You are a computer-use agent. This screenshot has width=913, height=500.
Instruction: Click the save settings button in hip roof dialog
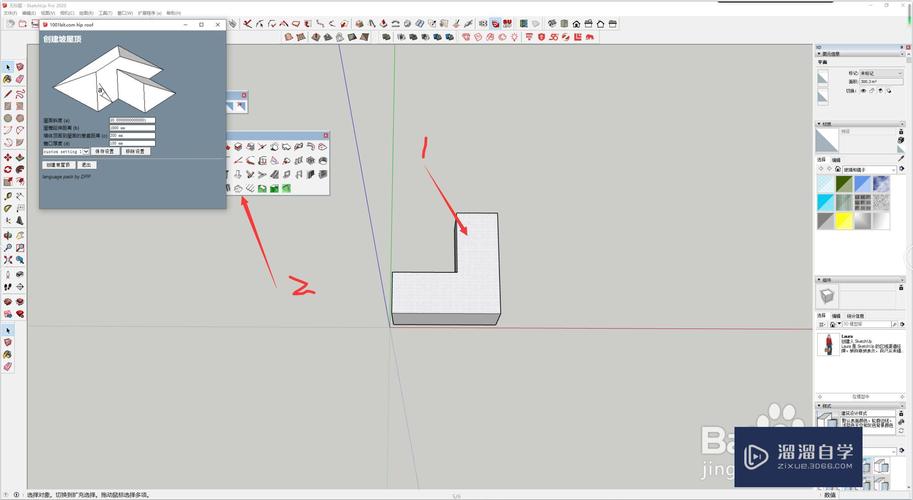pos(105,151)
